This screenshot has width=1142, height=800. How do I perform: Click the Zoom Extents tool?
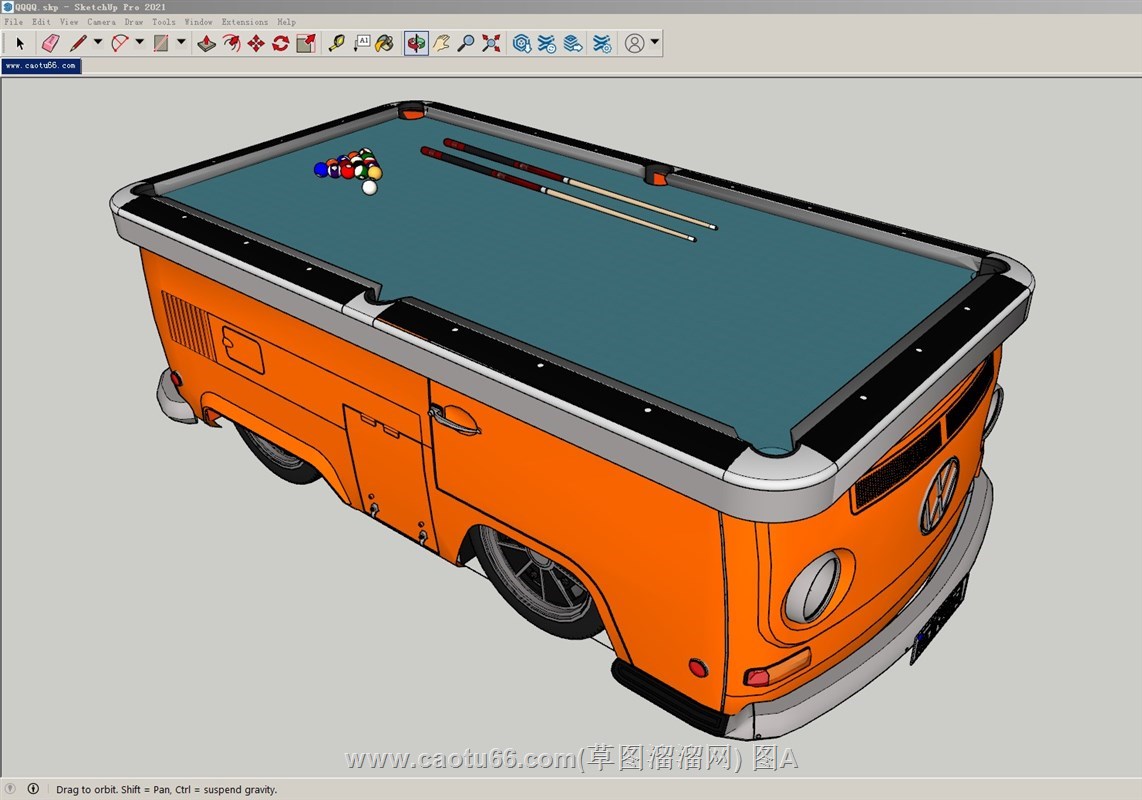[x=492, y=44]
